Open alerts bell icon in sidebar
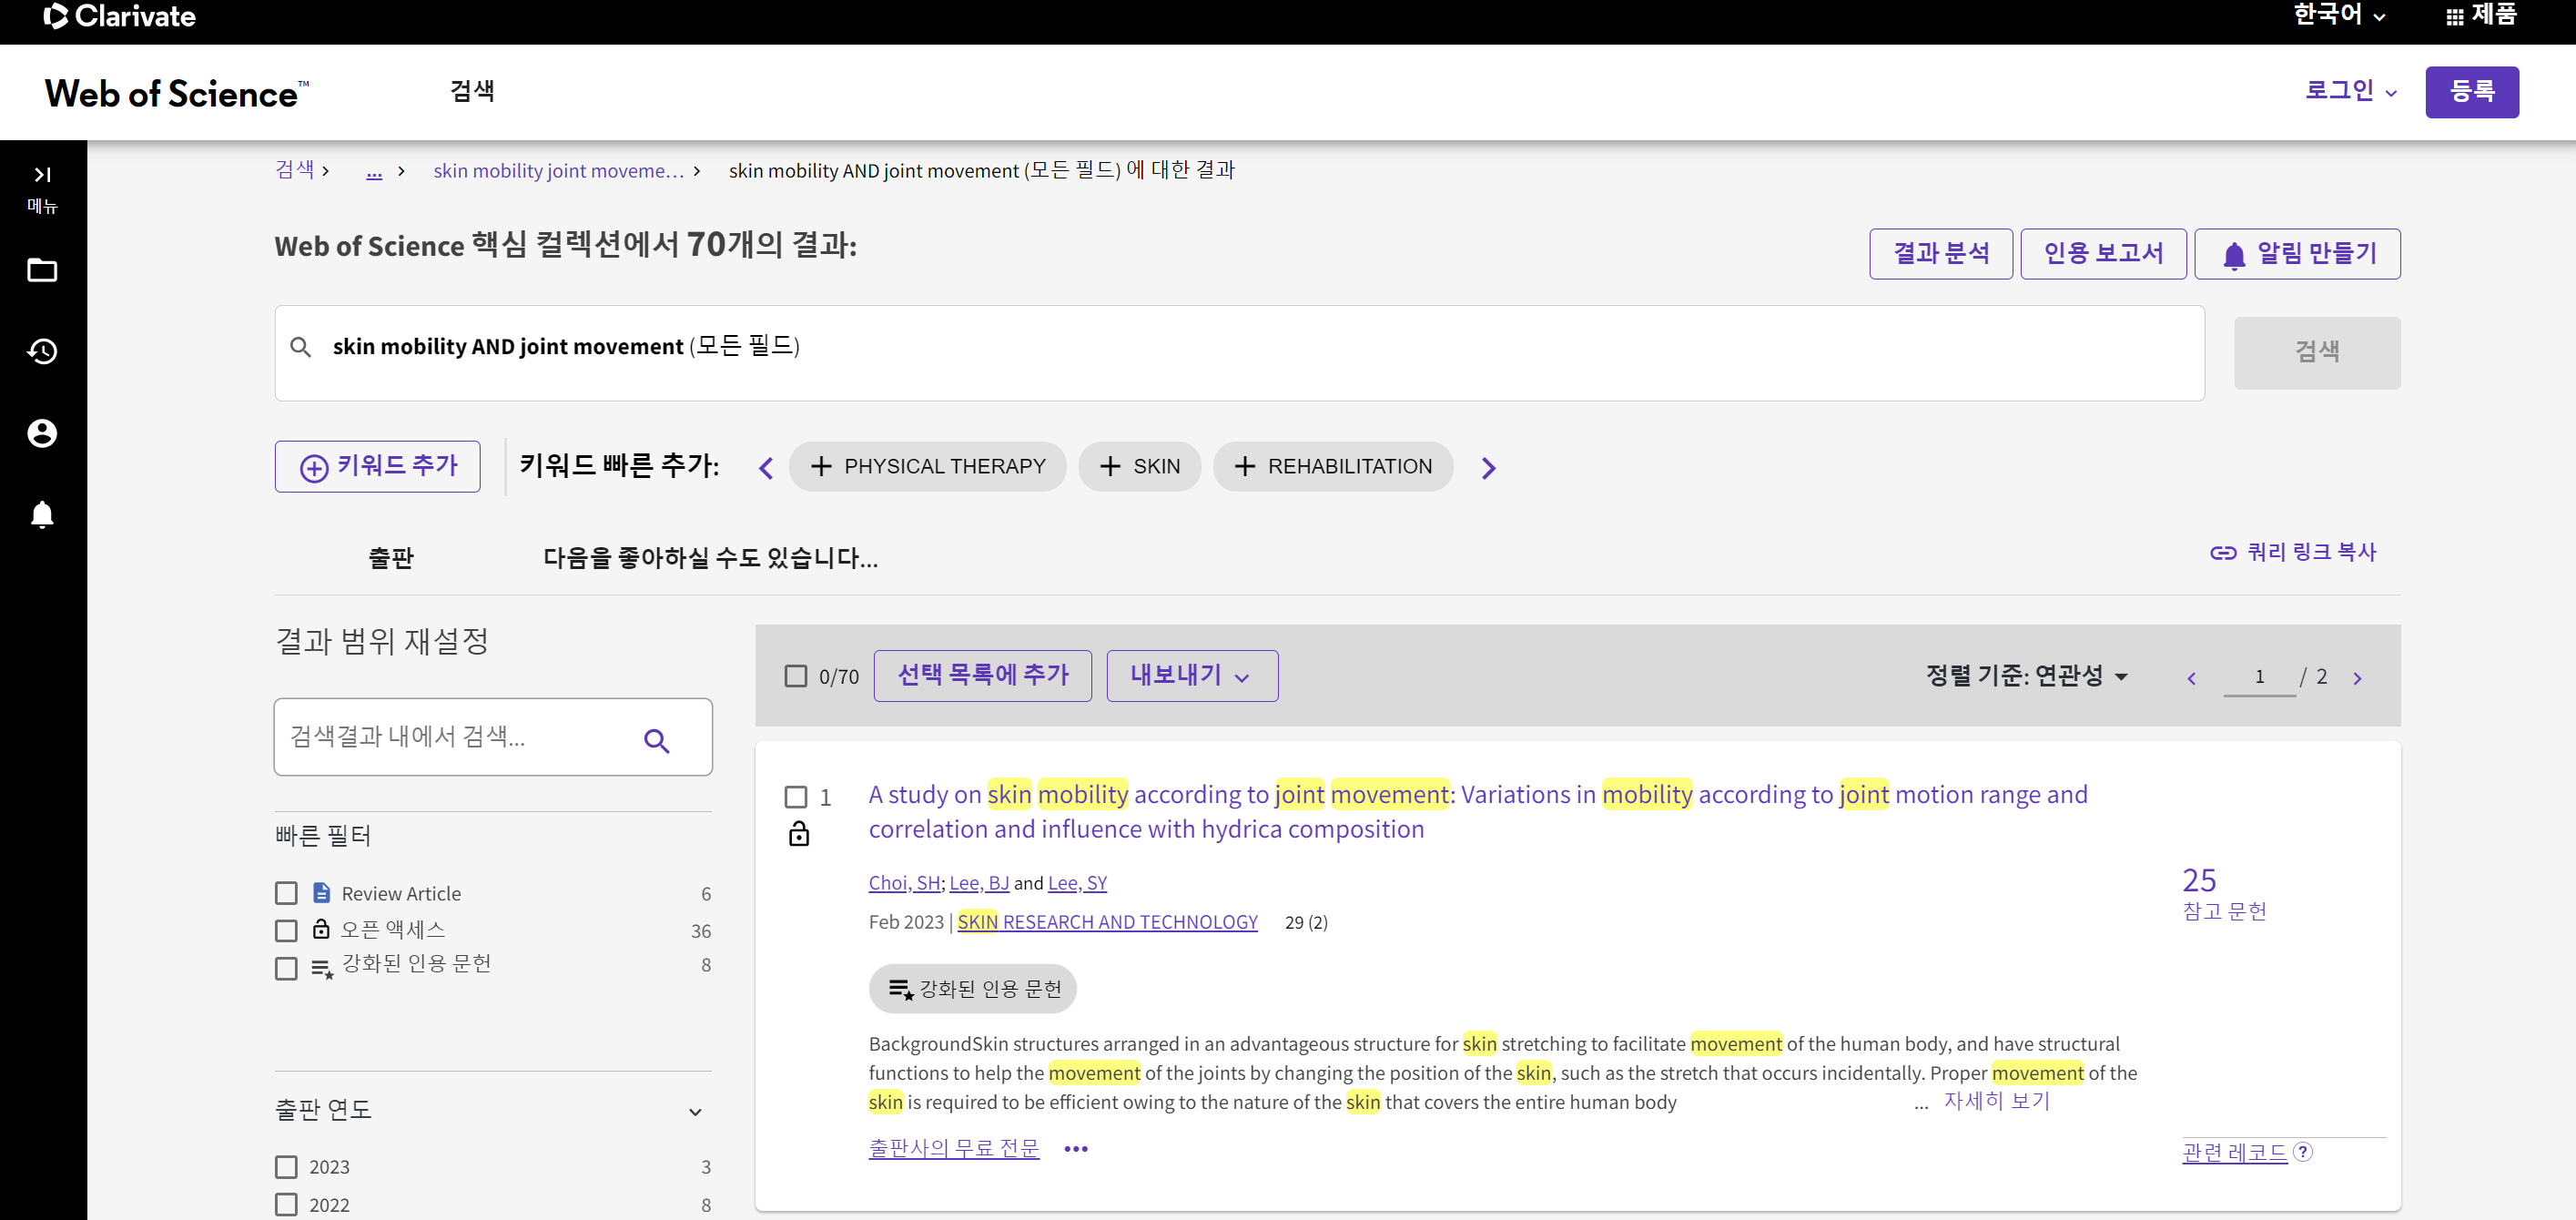The height and width of the screenshot is (1220, 2576). 42,514
